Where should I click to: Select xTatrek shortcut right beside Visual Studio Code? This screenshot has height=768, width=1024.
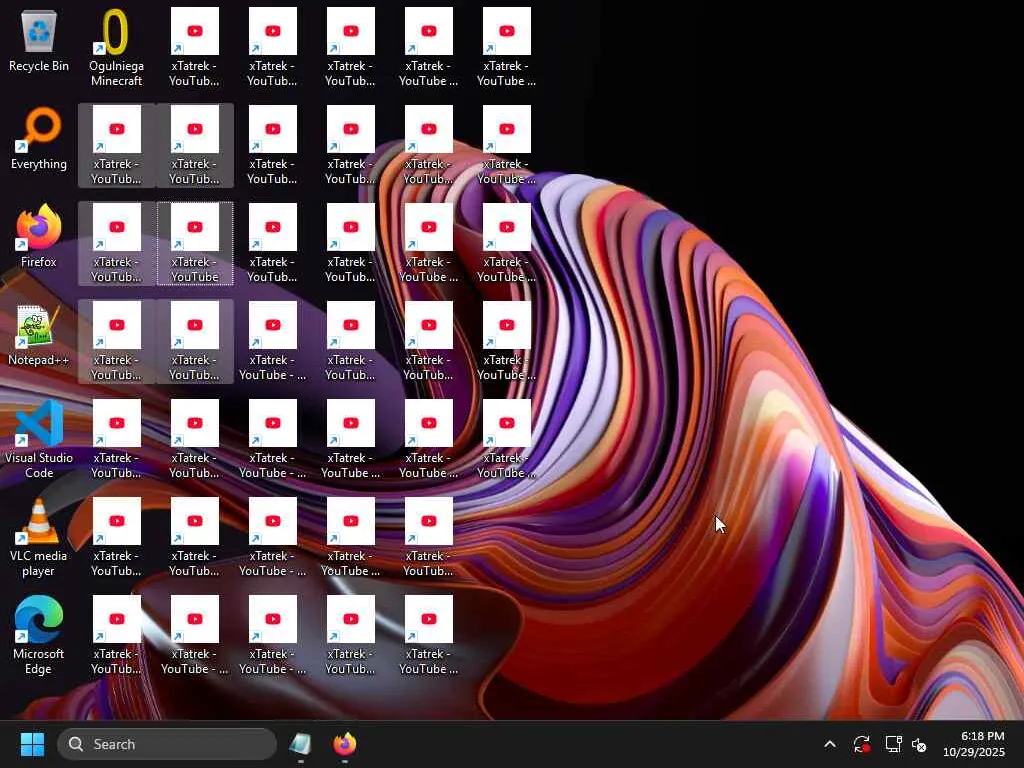coord(116,439)
